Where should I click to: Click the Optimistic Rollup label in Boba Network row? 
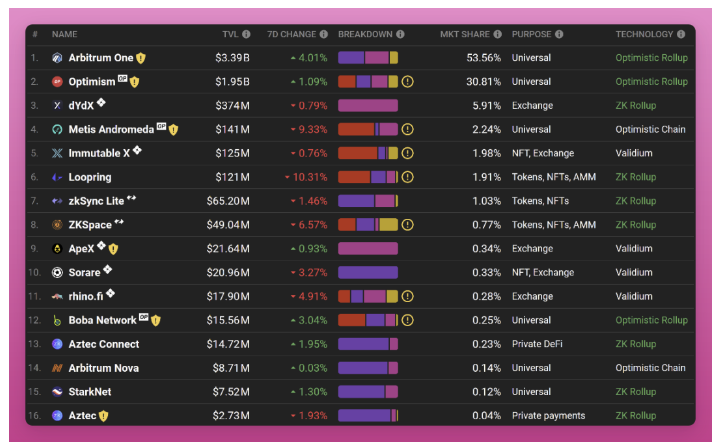pyautogui.click(x=651, y=320)
